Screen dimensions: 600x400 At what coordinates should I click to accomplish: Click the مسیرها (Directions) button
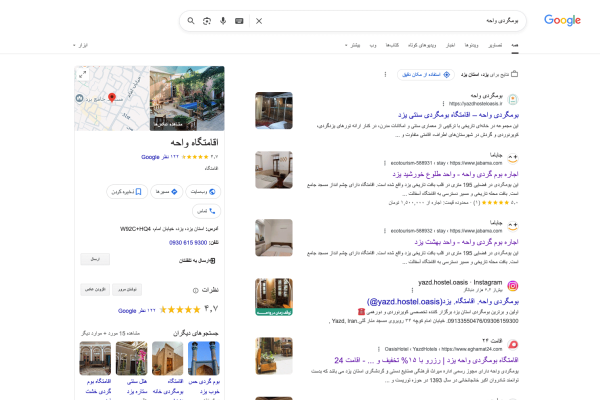[x=166, y=191]
